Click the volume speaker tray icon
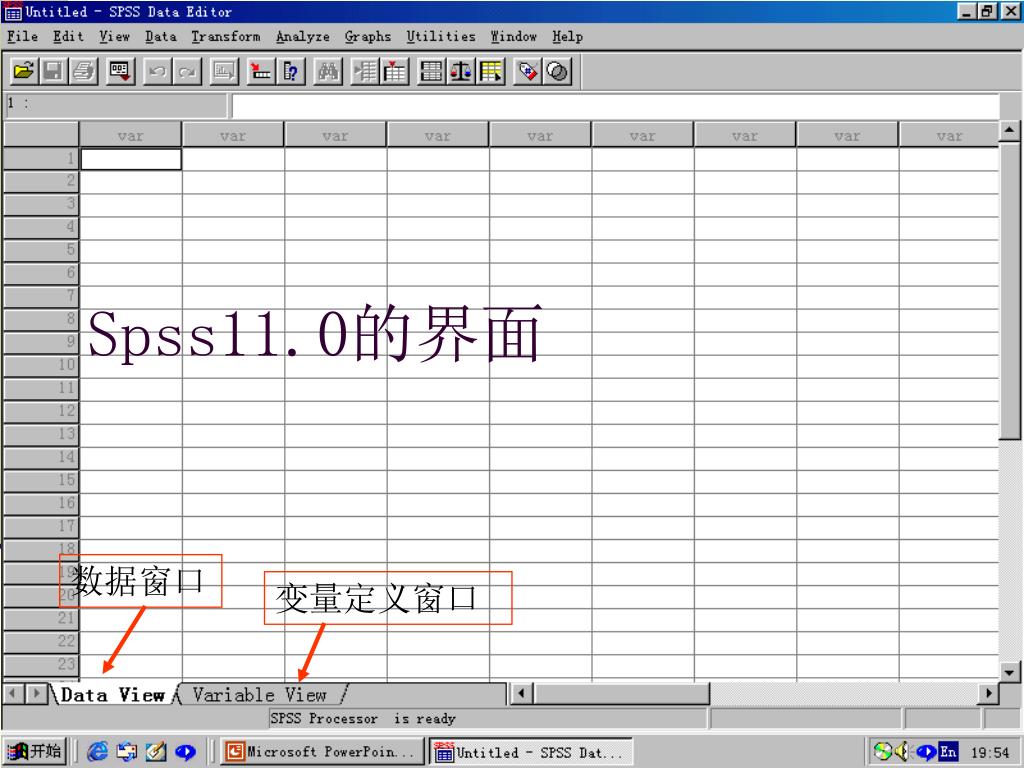 coord(903,752)
